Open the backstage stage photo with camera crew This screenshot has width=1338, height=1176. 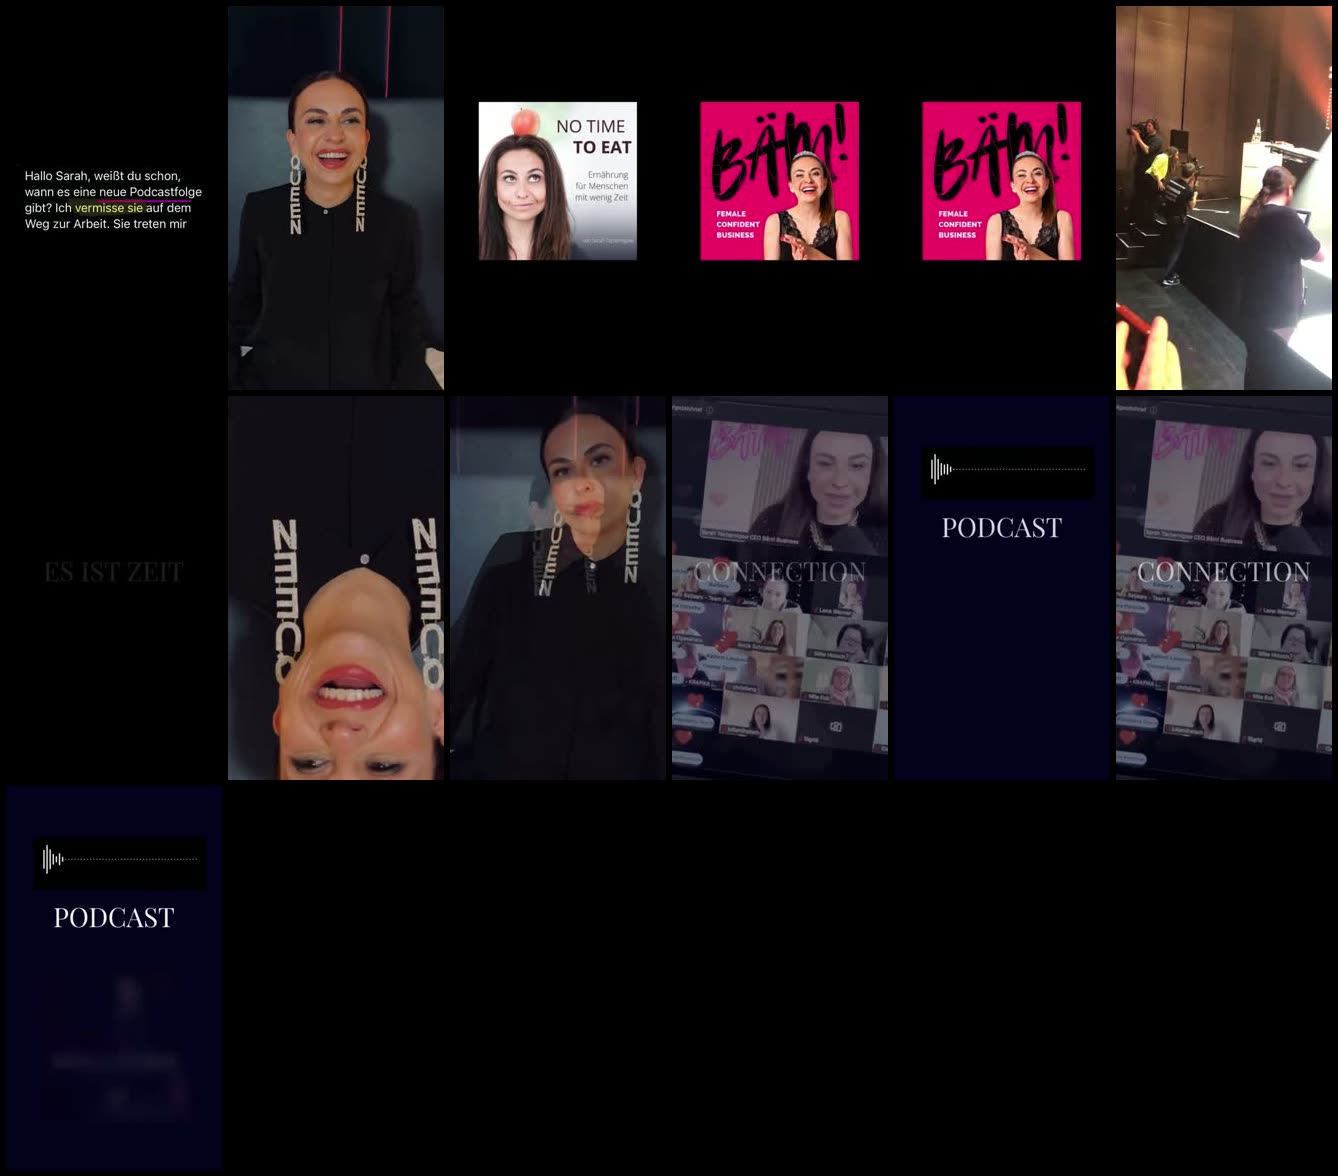1224,198
